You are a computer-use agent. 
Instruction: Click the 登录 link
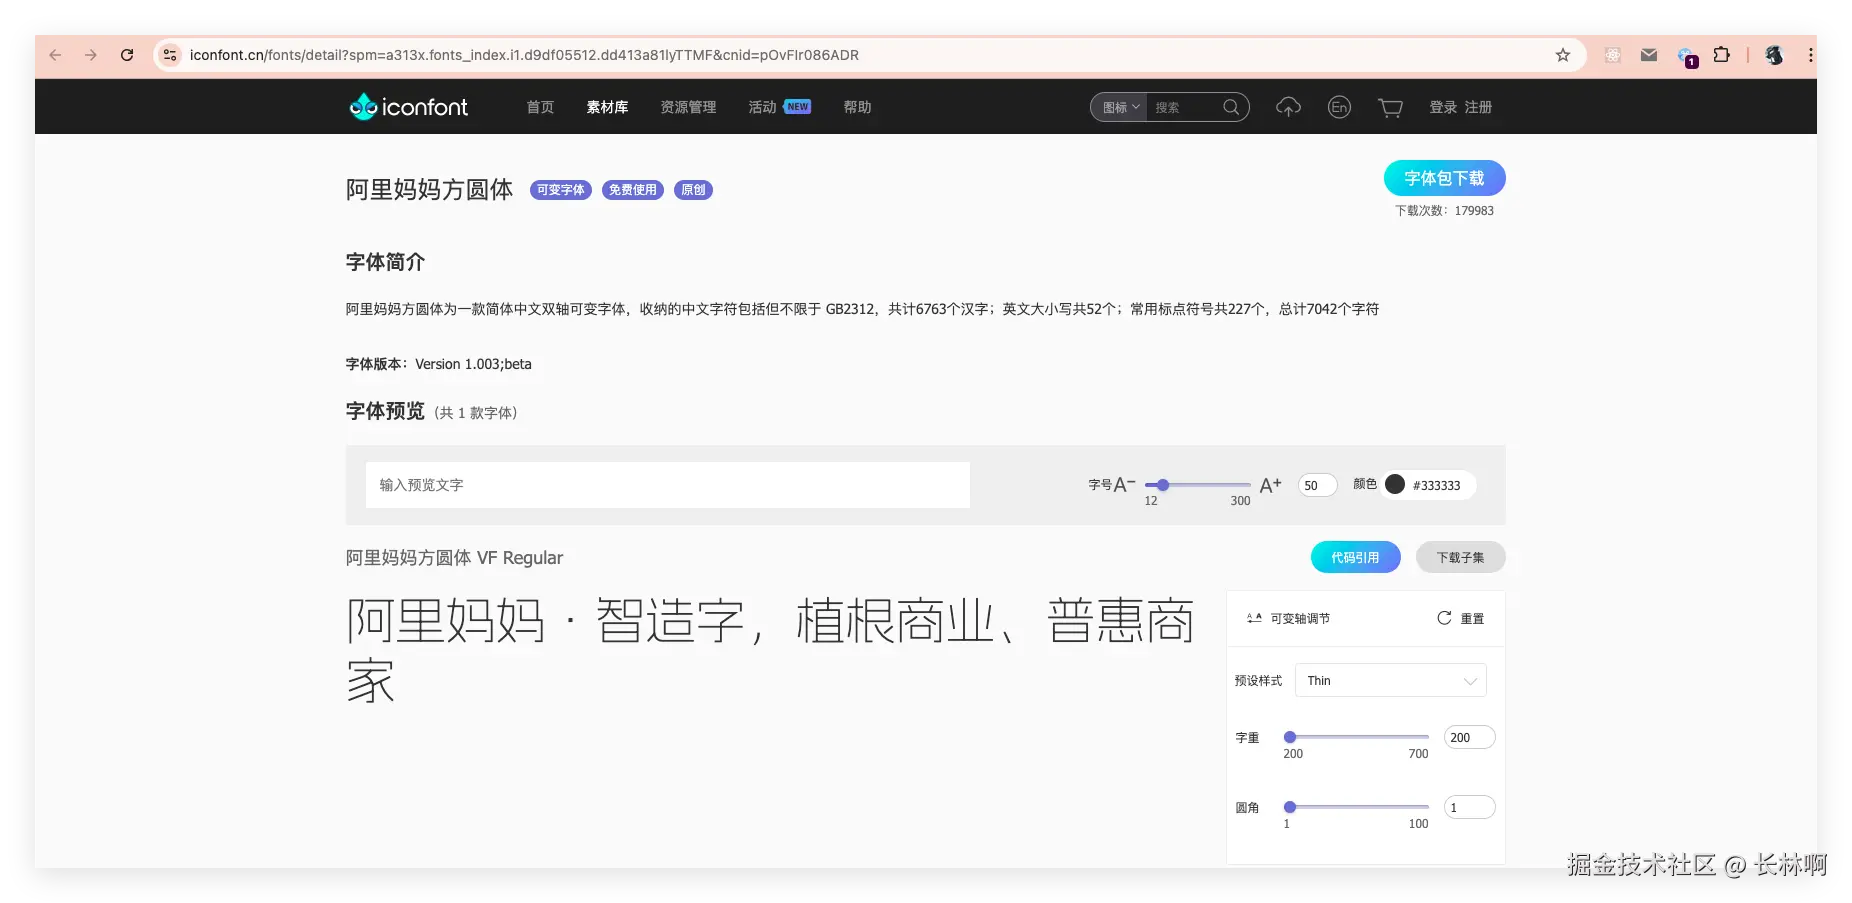(1443, 107)
